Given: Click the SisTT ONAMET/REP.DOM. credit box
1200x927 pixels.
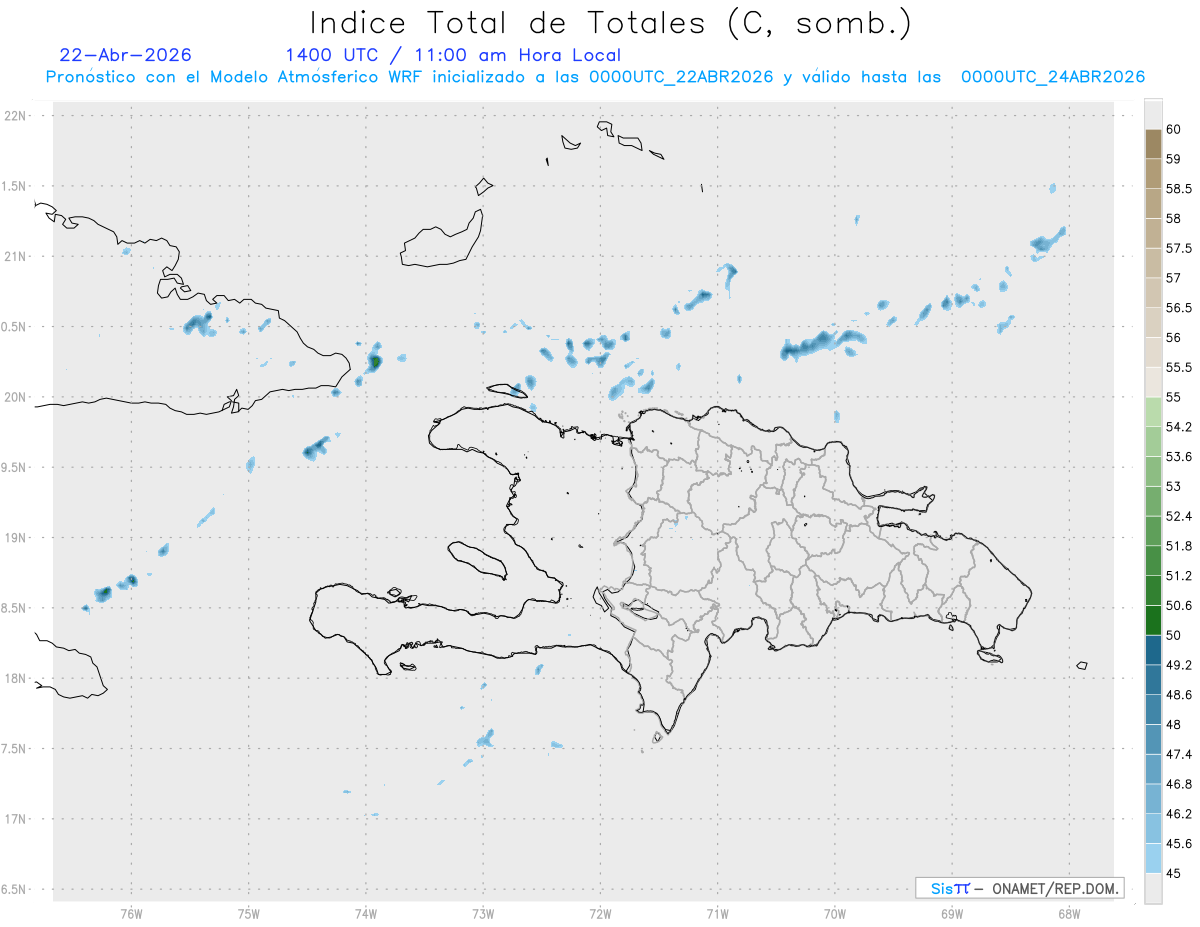Looking at the screenshot, I should click(x=1020, y=888).
